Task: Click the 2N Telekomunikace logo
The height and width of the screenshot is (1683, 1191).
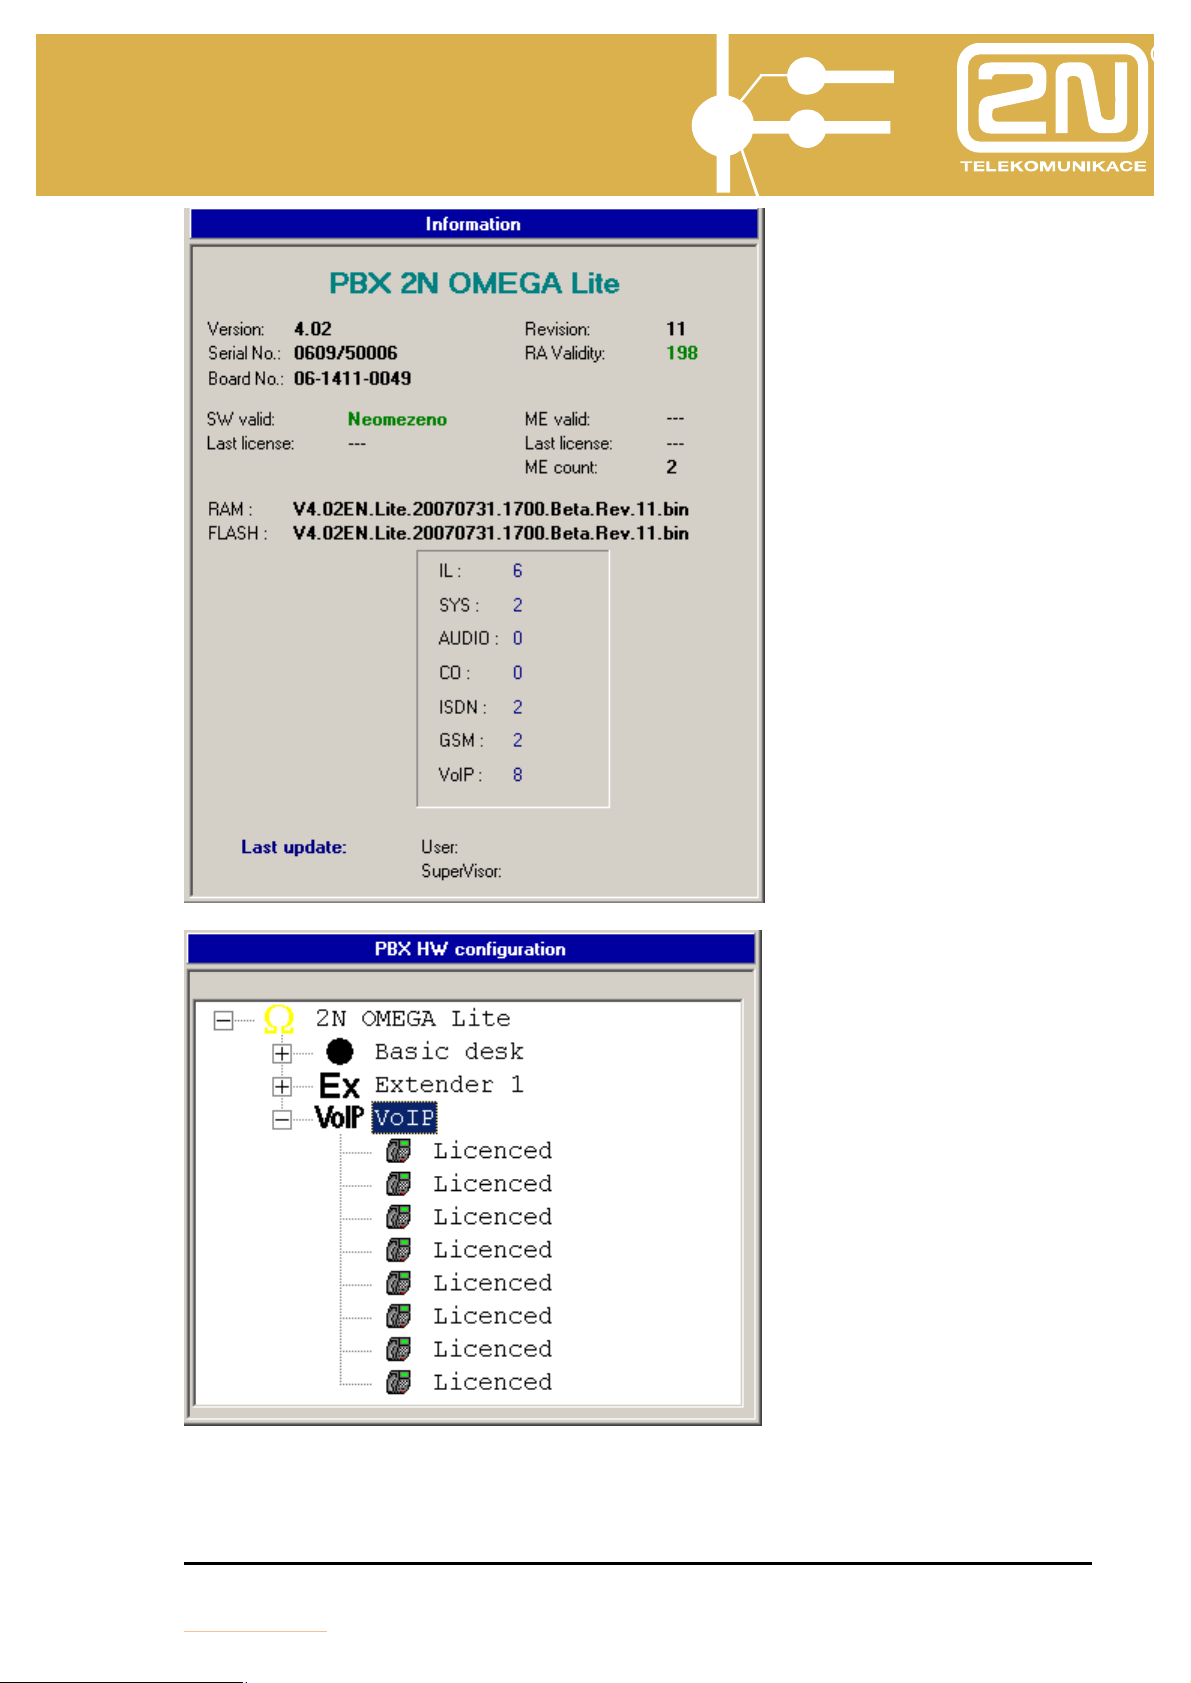Action: [1053, 110]
